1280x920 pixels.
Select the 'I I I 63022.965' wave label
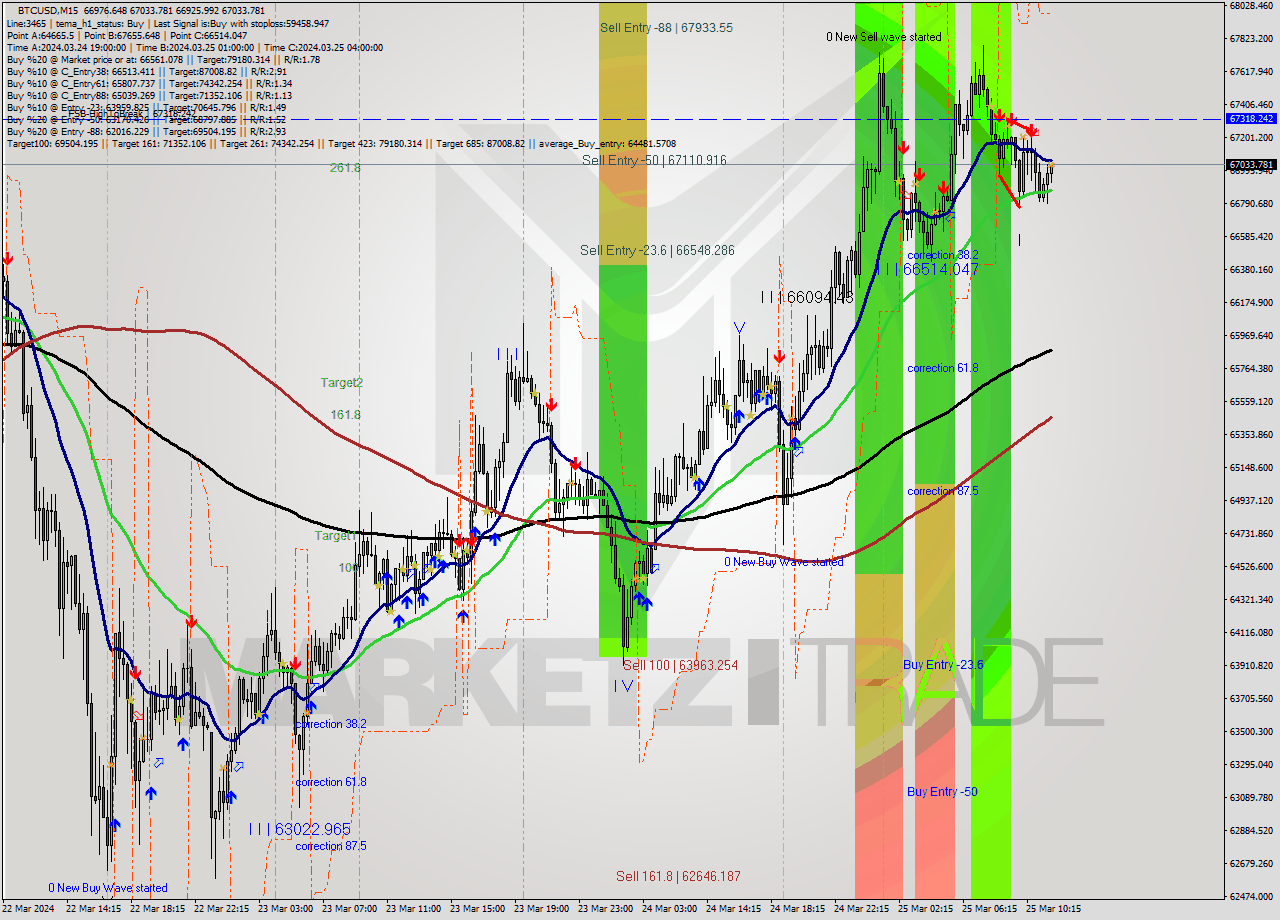point(299,829)
